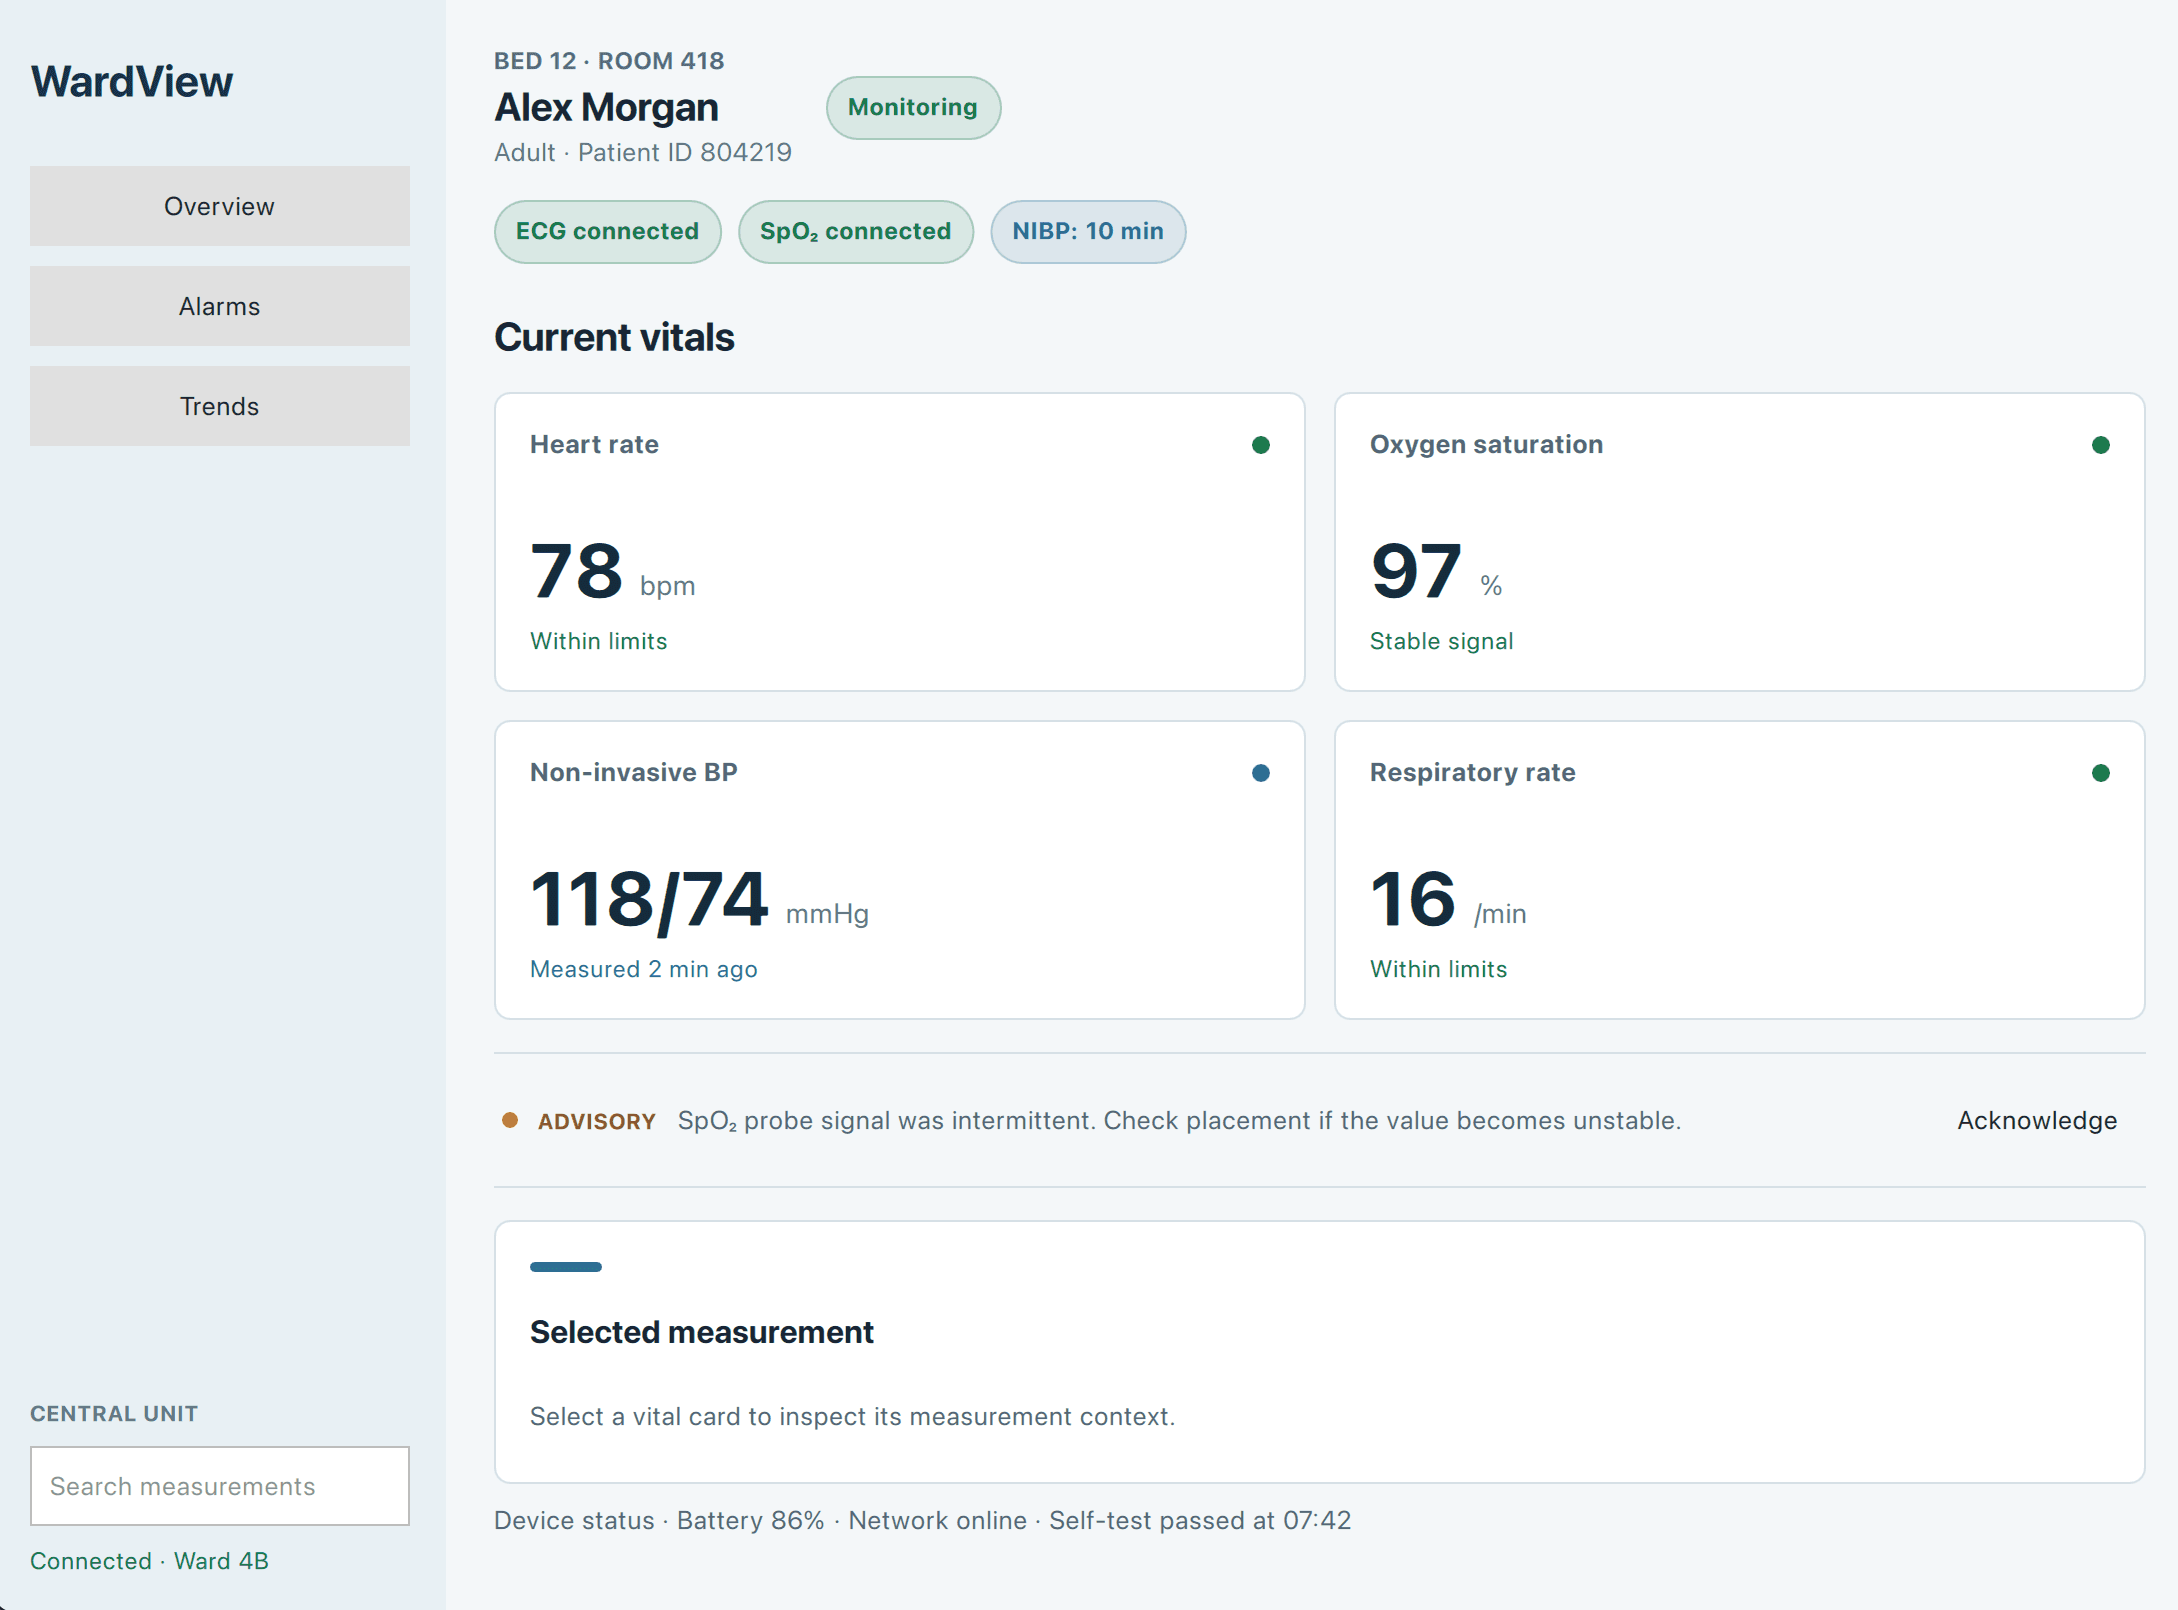Select the Non-invasive BP vital card
The height and width of the screenshot is (1610, 2178).
click(x=900, y=870)
